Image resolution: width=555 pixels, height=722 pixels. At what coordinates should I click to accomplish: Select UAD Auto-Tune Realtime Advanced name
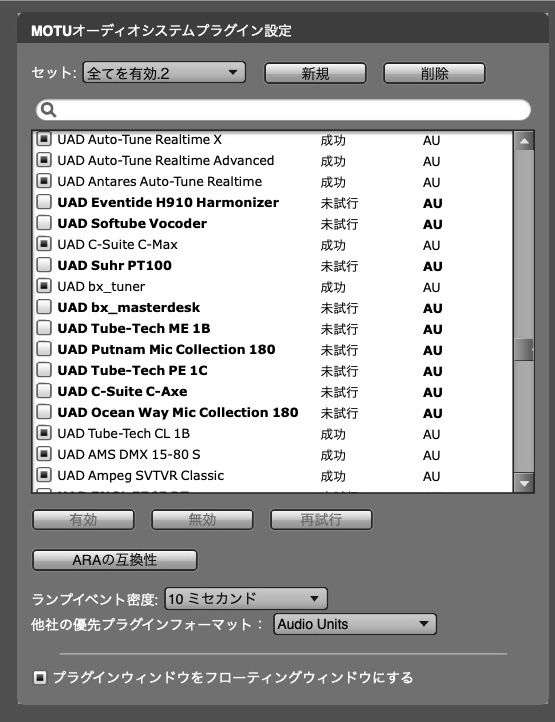tap(165, 160)
